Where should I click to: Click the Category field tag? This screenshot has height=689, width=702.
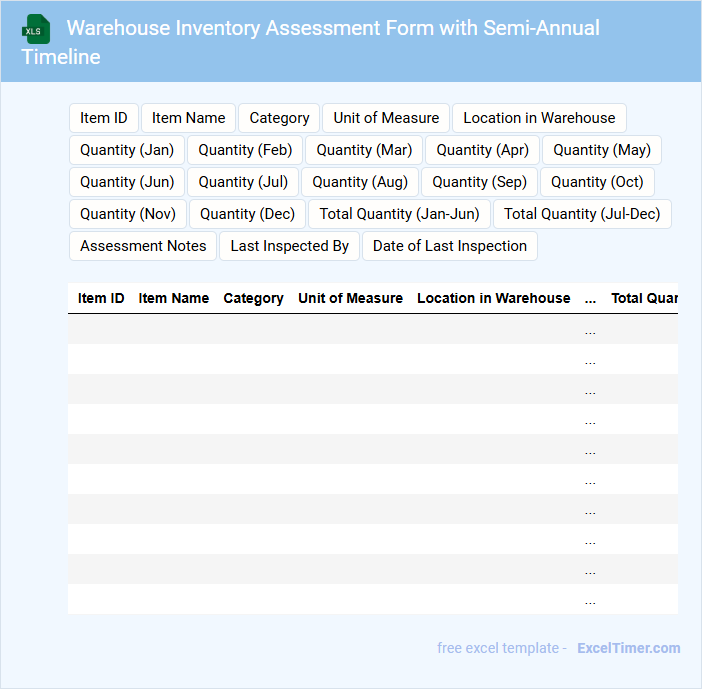pos(279,118)
